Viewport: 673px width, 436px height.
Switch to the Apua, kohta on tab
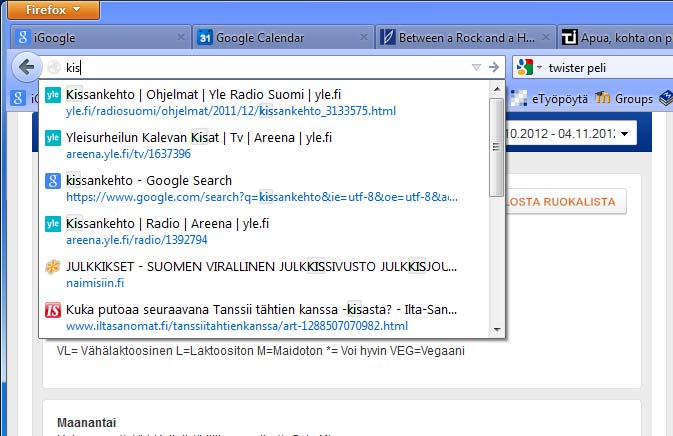coord(615,38)
